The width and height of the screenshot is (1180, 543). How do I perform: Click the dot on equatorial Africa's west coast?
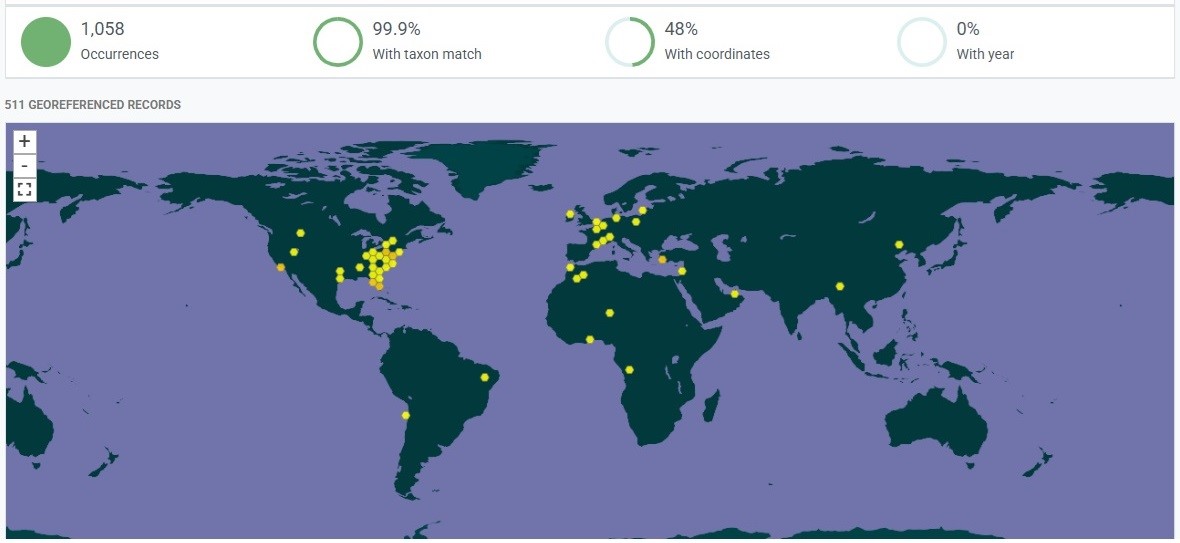pos(629,369)
